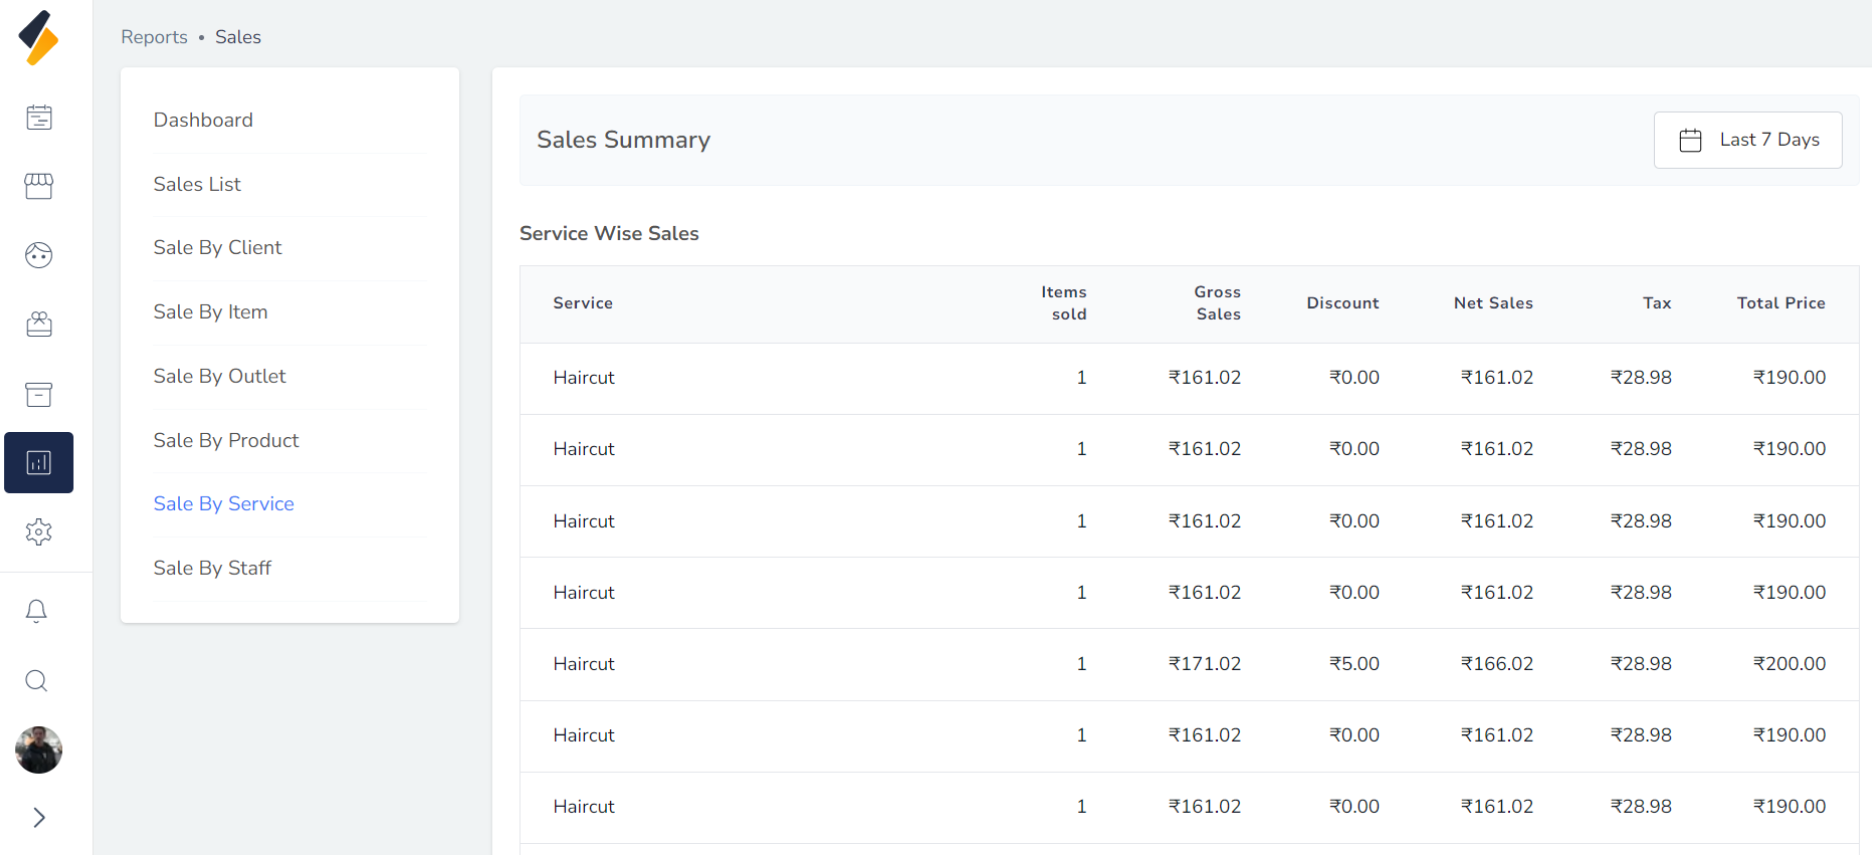
Task: Open the calendar appointments sidebar icon
Action: pos(39,118)
